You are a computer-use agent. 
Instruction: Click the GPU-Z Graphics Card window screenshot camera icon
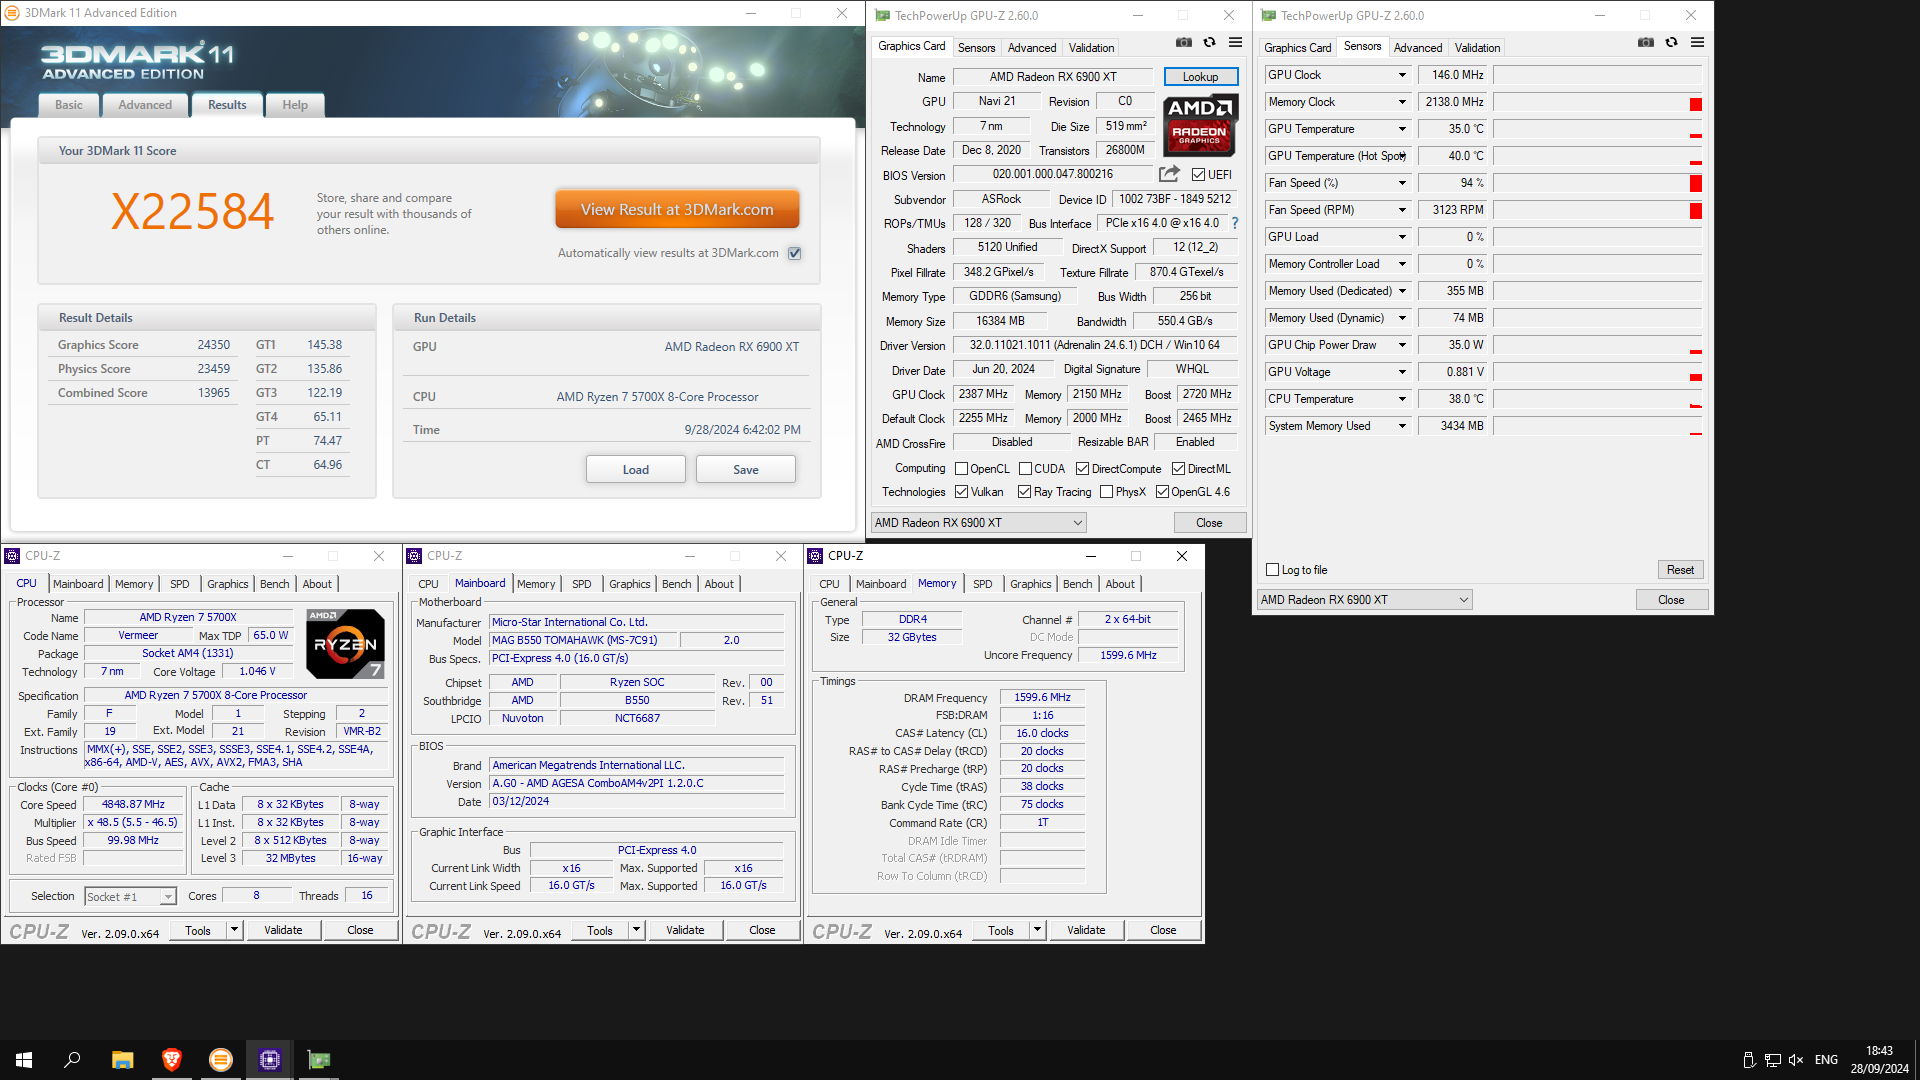(x=1184, y=43)
